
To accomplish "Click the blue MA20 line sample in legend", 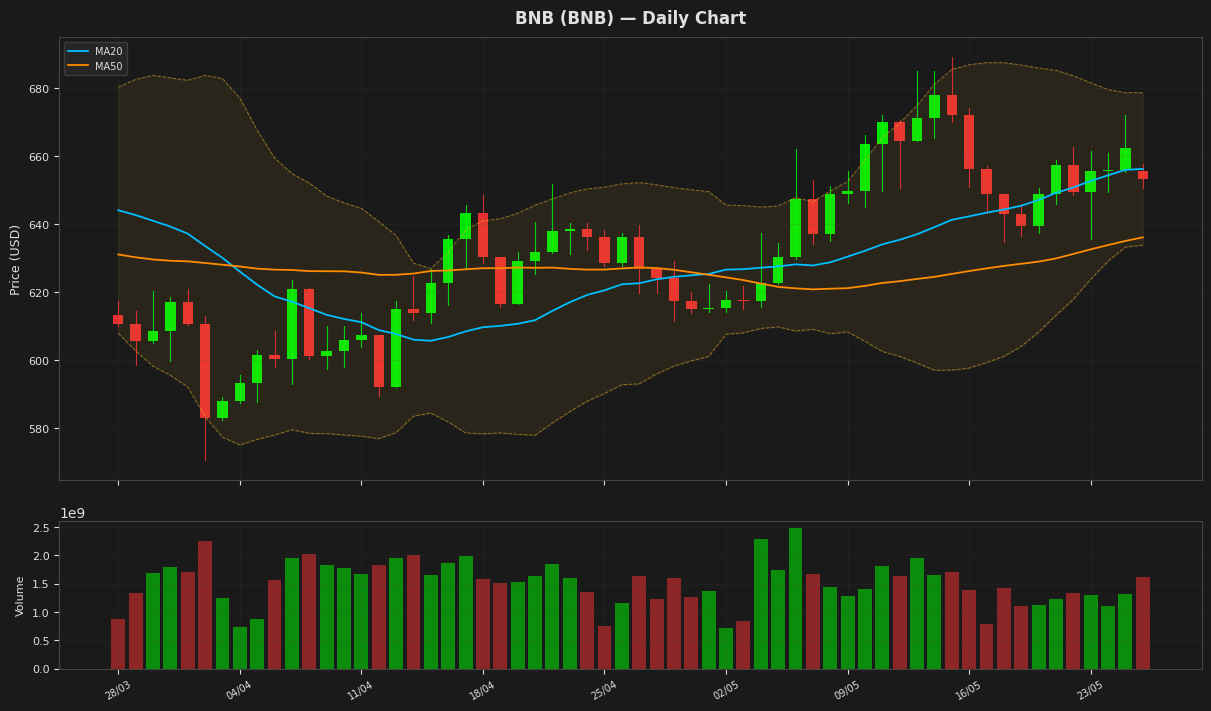I will point(78,51).
